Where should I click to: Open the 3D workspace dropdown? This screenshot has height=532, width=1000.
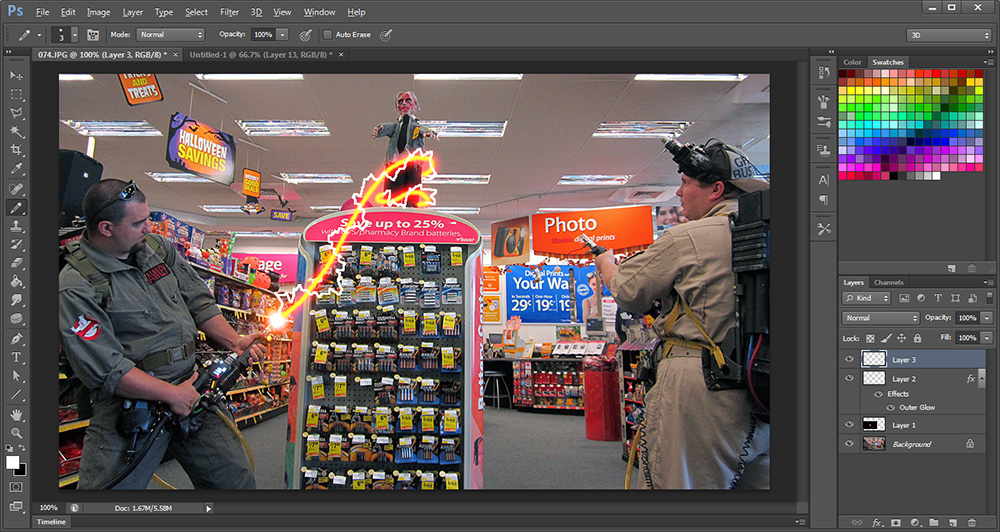pos(949,35)
